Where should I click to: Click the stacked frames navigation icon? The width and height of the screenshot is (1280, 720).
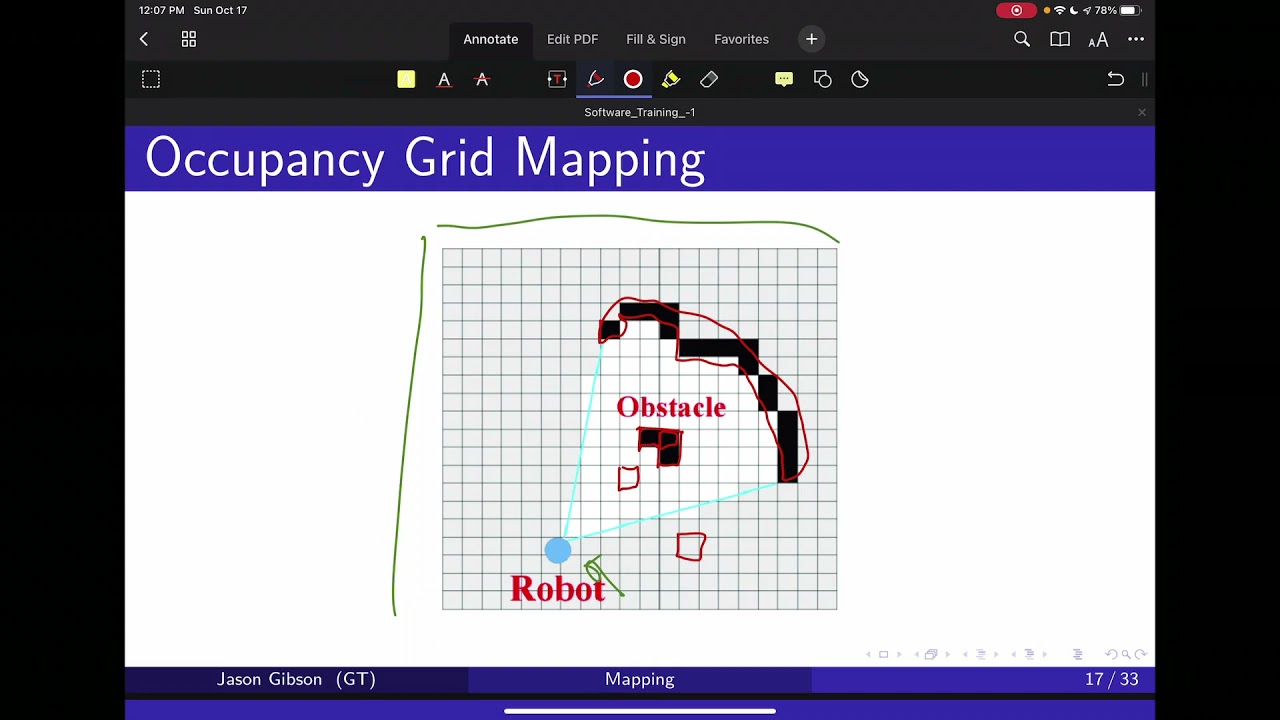coord(931,654)
